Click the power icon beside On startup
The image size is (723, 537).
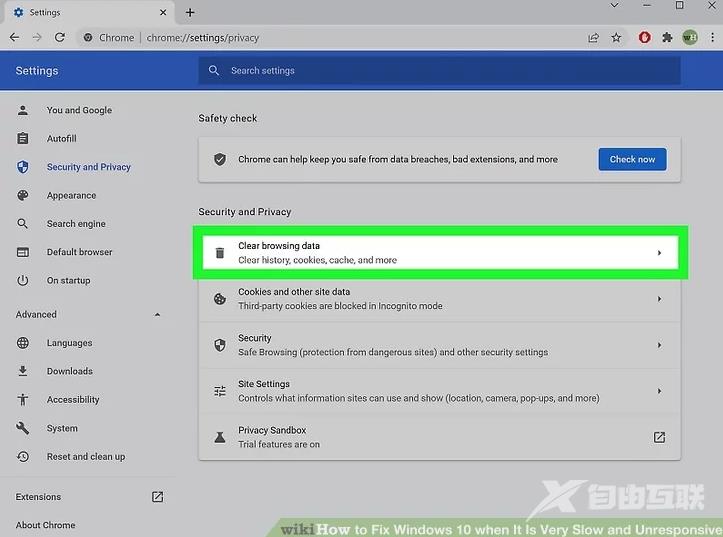click(x=23, y=280)
